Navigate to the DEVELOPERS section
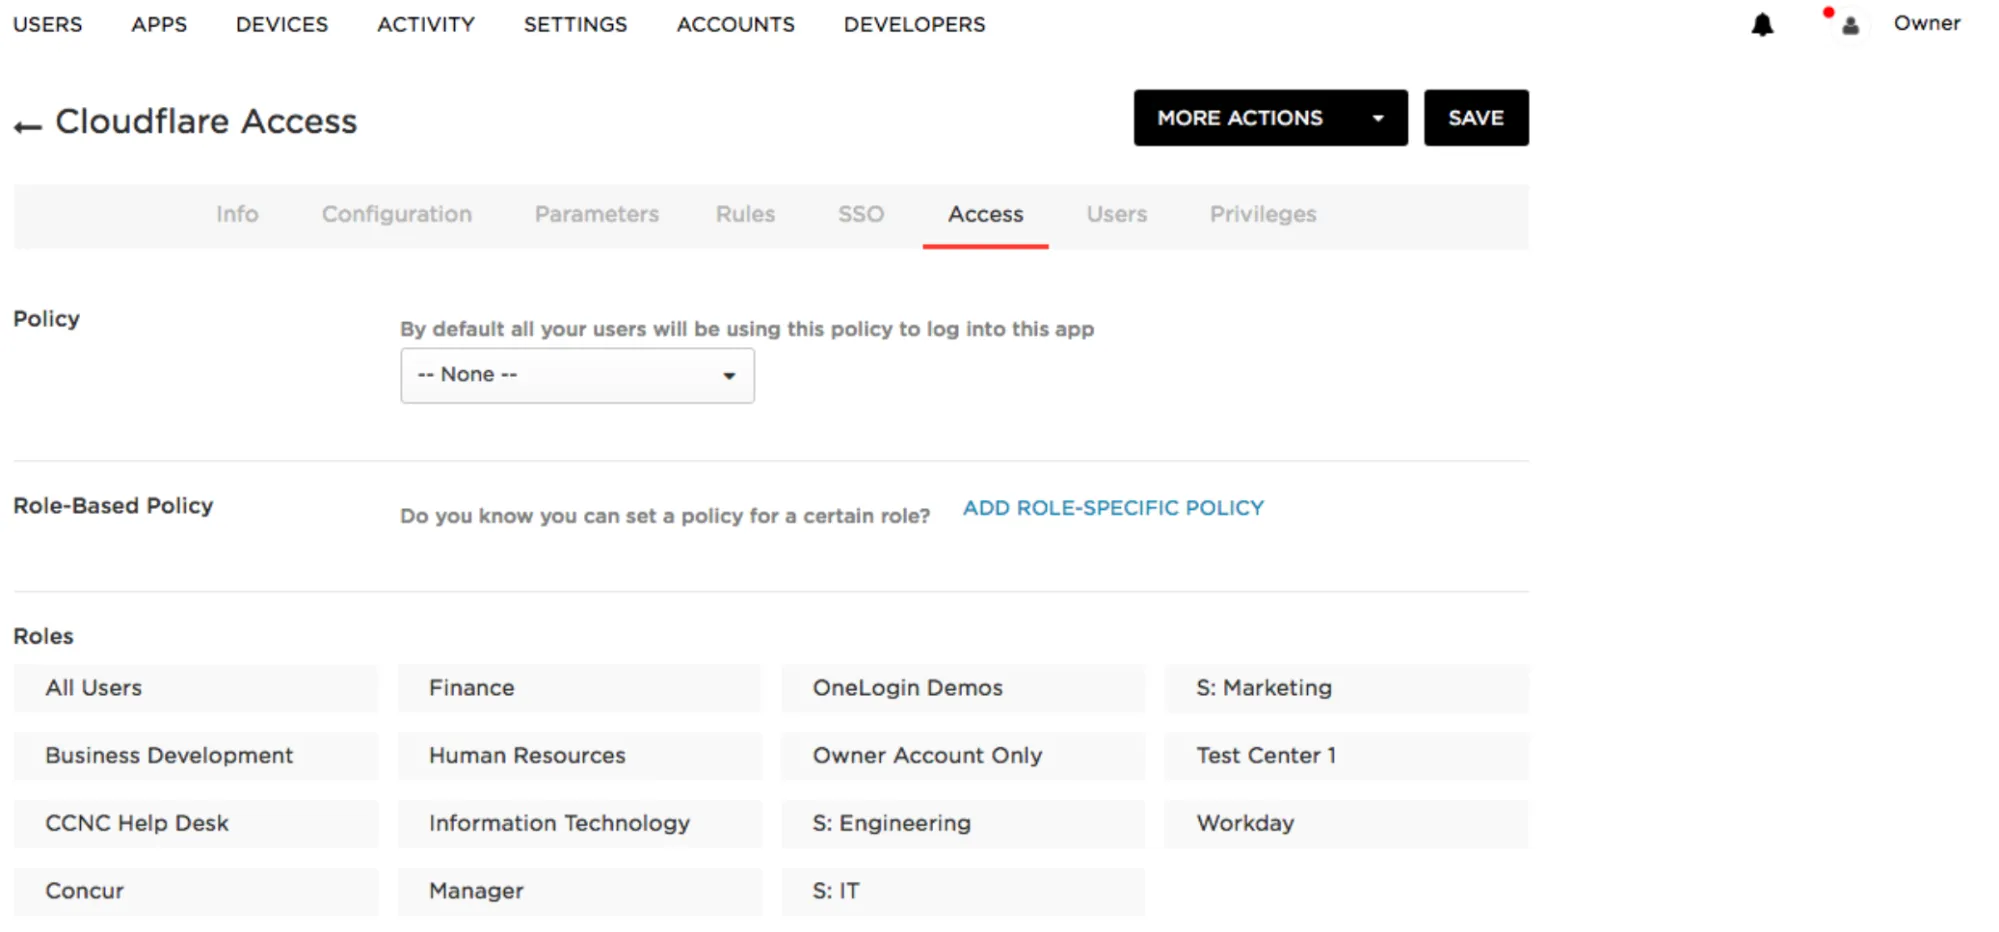The height and width of the screenshot is (932, 1999). click(x=912, y=24)
